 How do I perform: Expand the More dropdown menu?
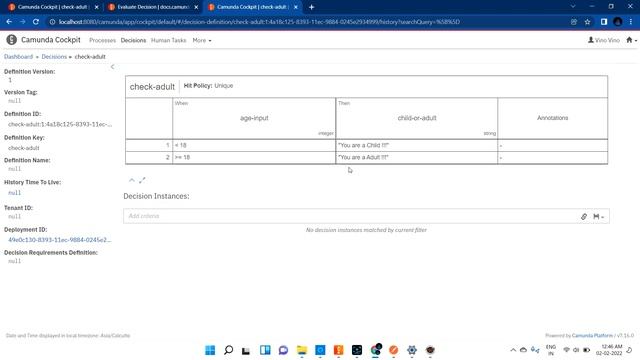tap(202, 40)
